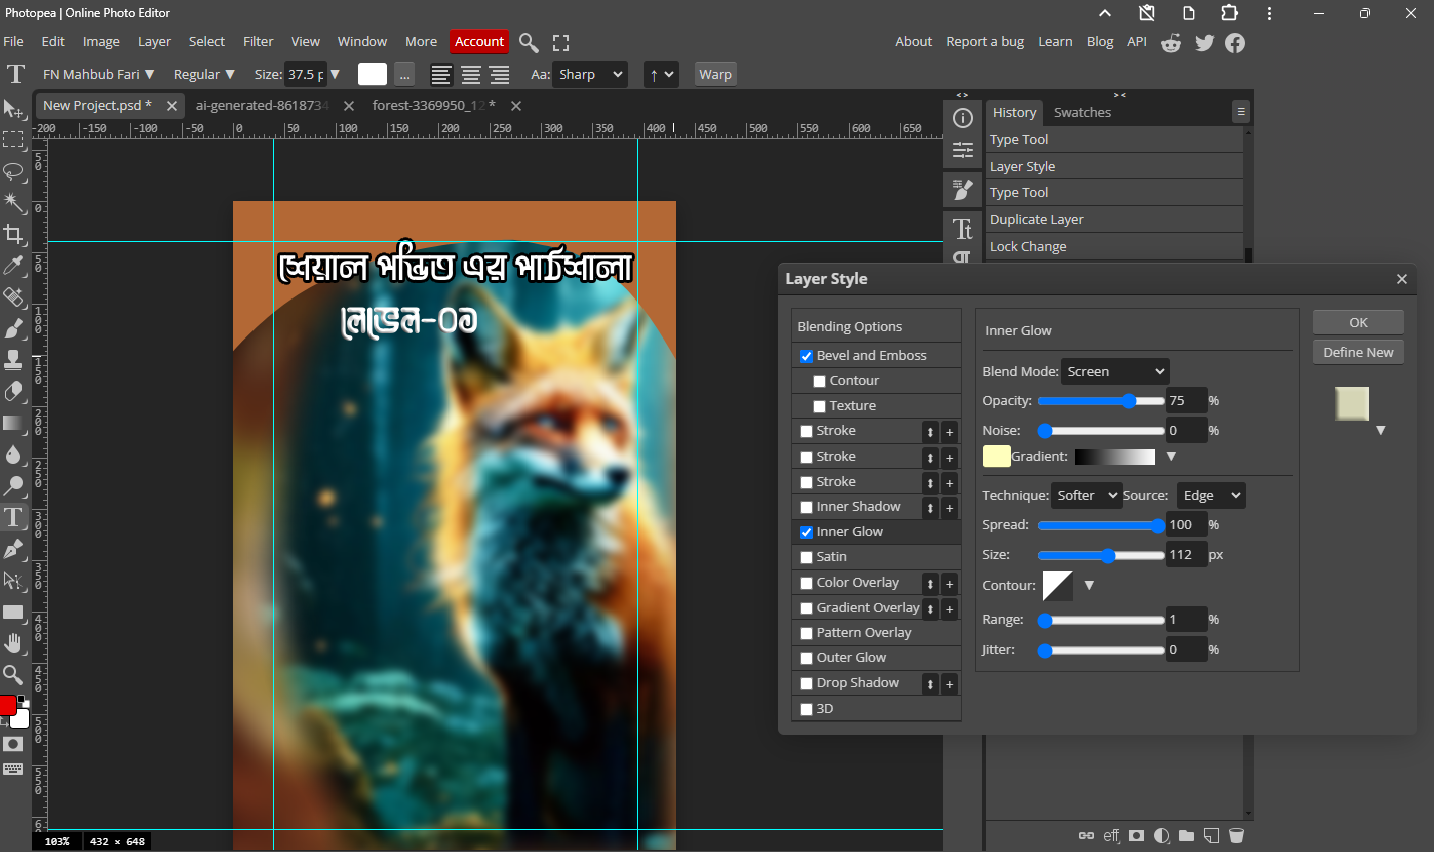Select the Gradient tool
The width and height of the screenshot is (1434, 852).
coord(13,423)
